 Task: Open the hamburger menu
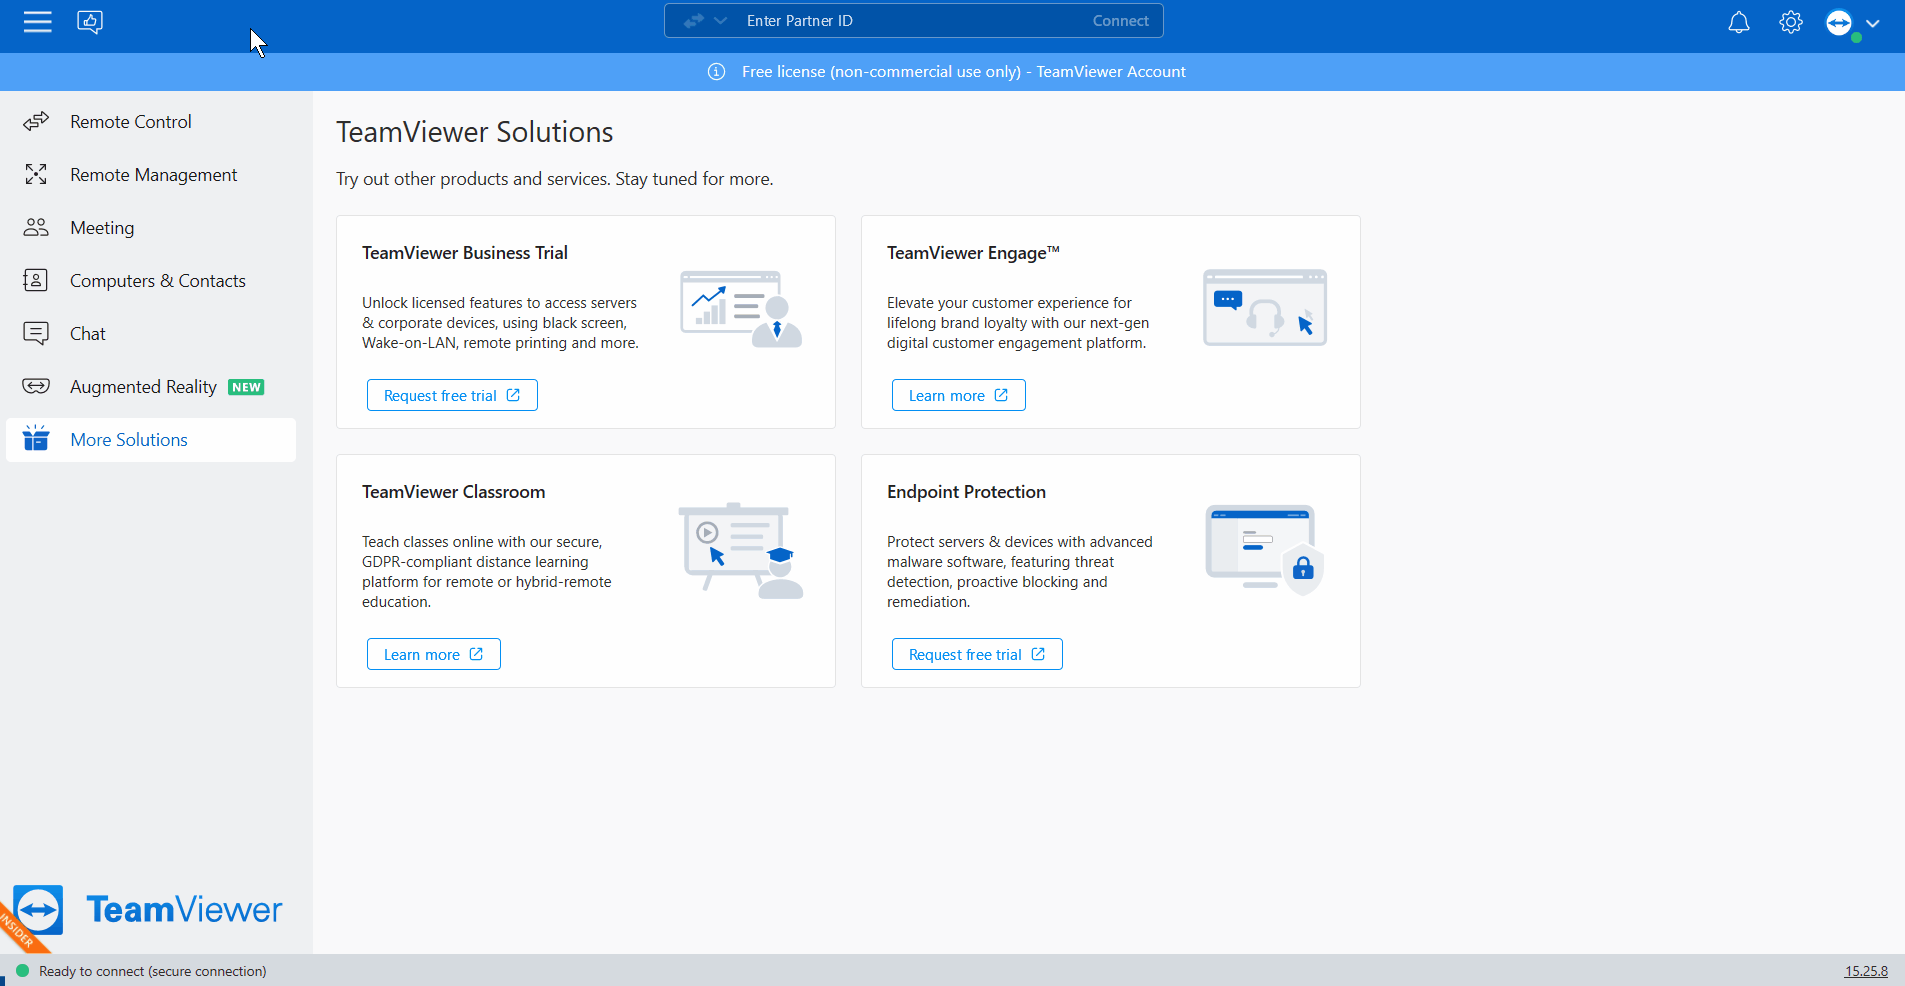coord(38,21)
